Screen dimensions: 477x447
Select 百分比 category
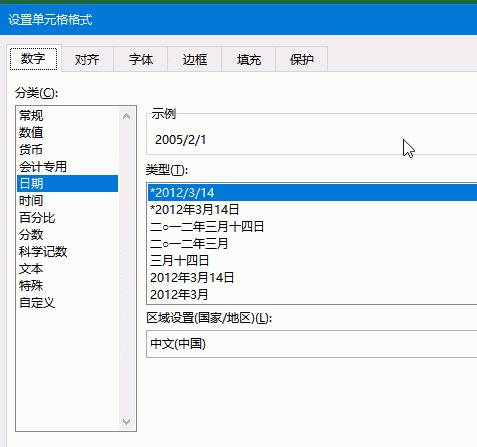[67, 218]
